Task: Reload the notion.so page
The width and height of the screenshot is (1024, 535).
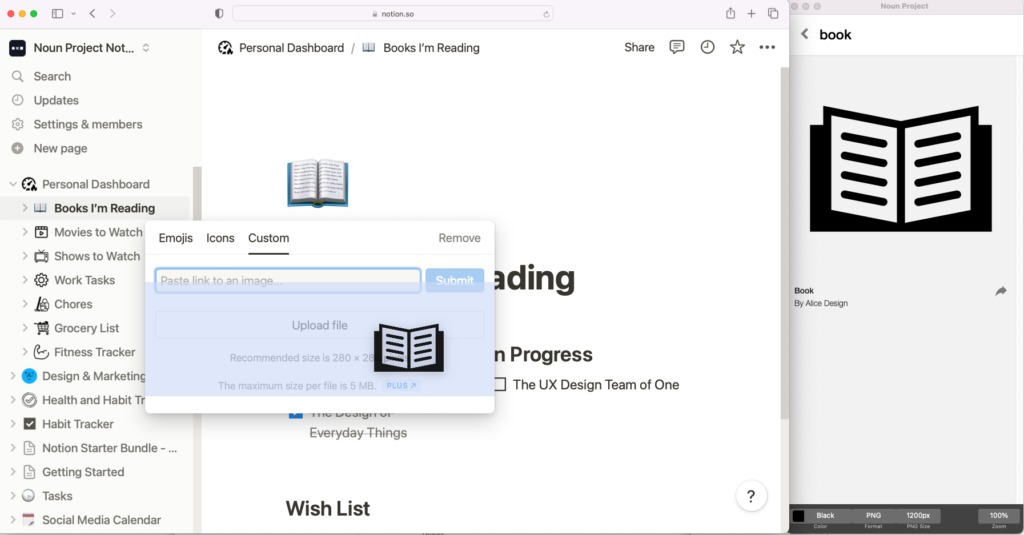Action: [546, 14]
